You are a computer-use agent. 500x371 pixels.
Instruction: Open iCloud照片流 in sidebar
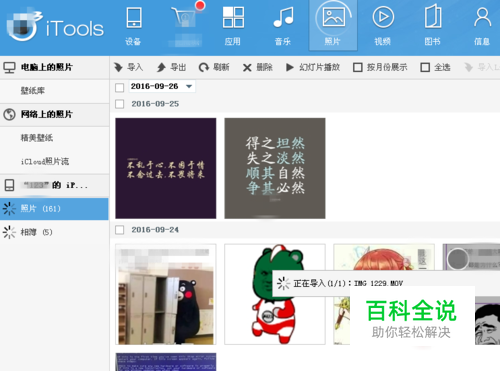(x=55, y=162)
